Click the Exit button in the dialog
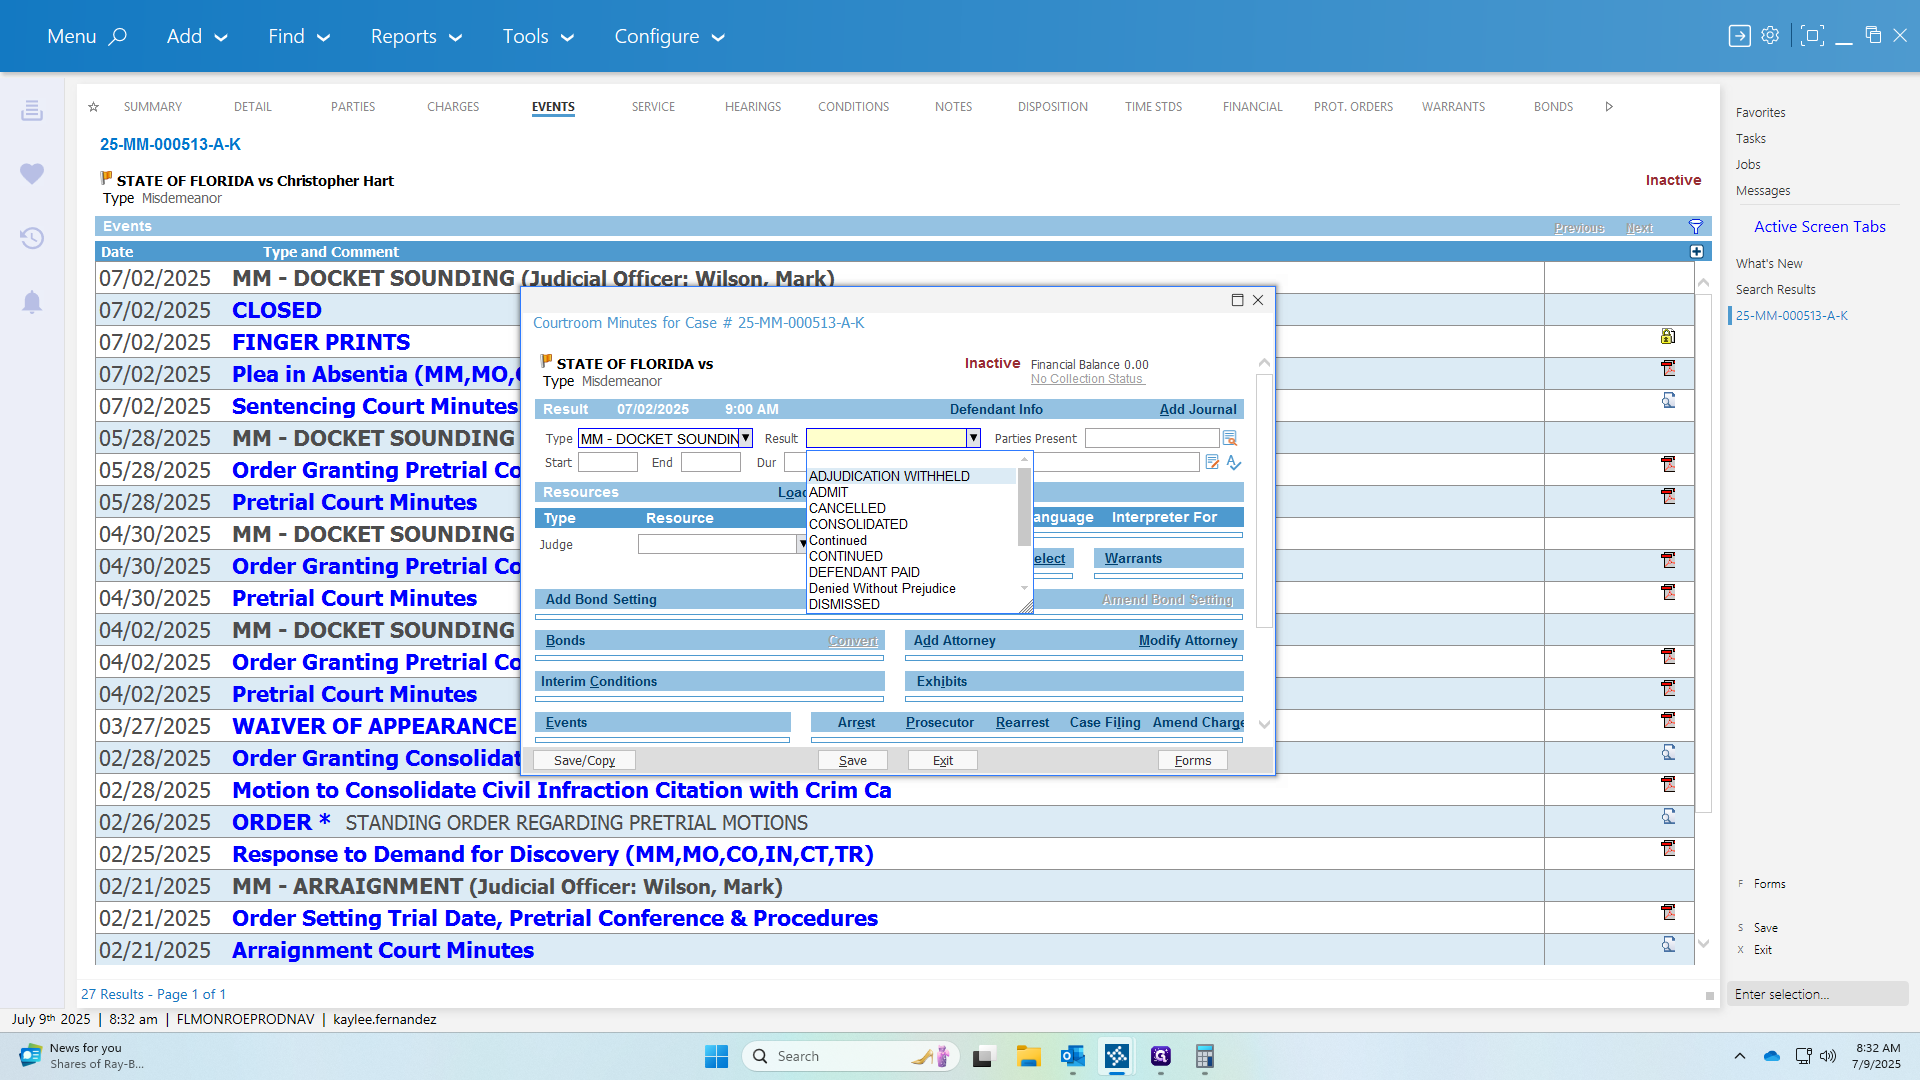The image size is (1920, 1080). coord(943,760)
